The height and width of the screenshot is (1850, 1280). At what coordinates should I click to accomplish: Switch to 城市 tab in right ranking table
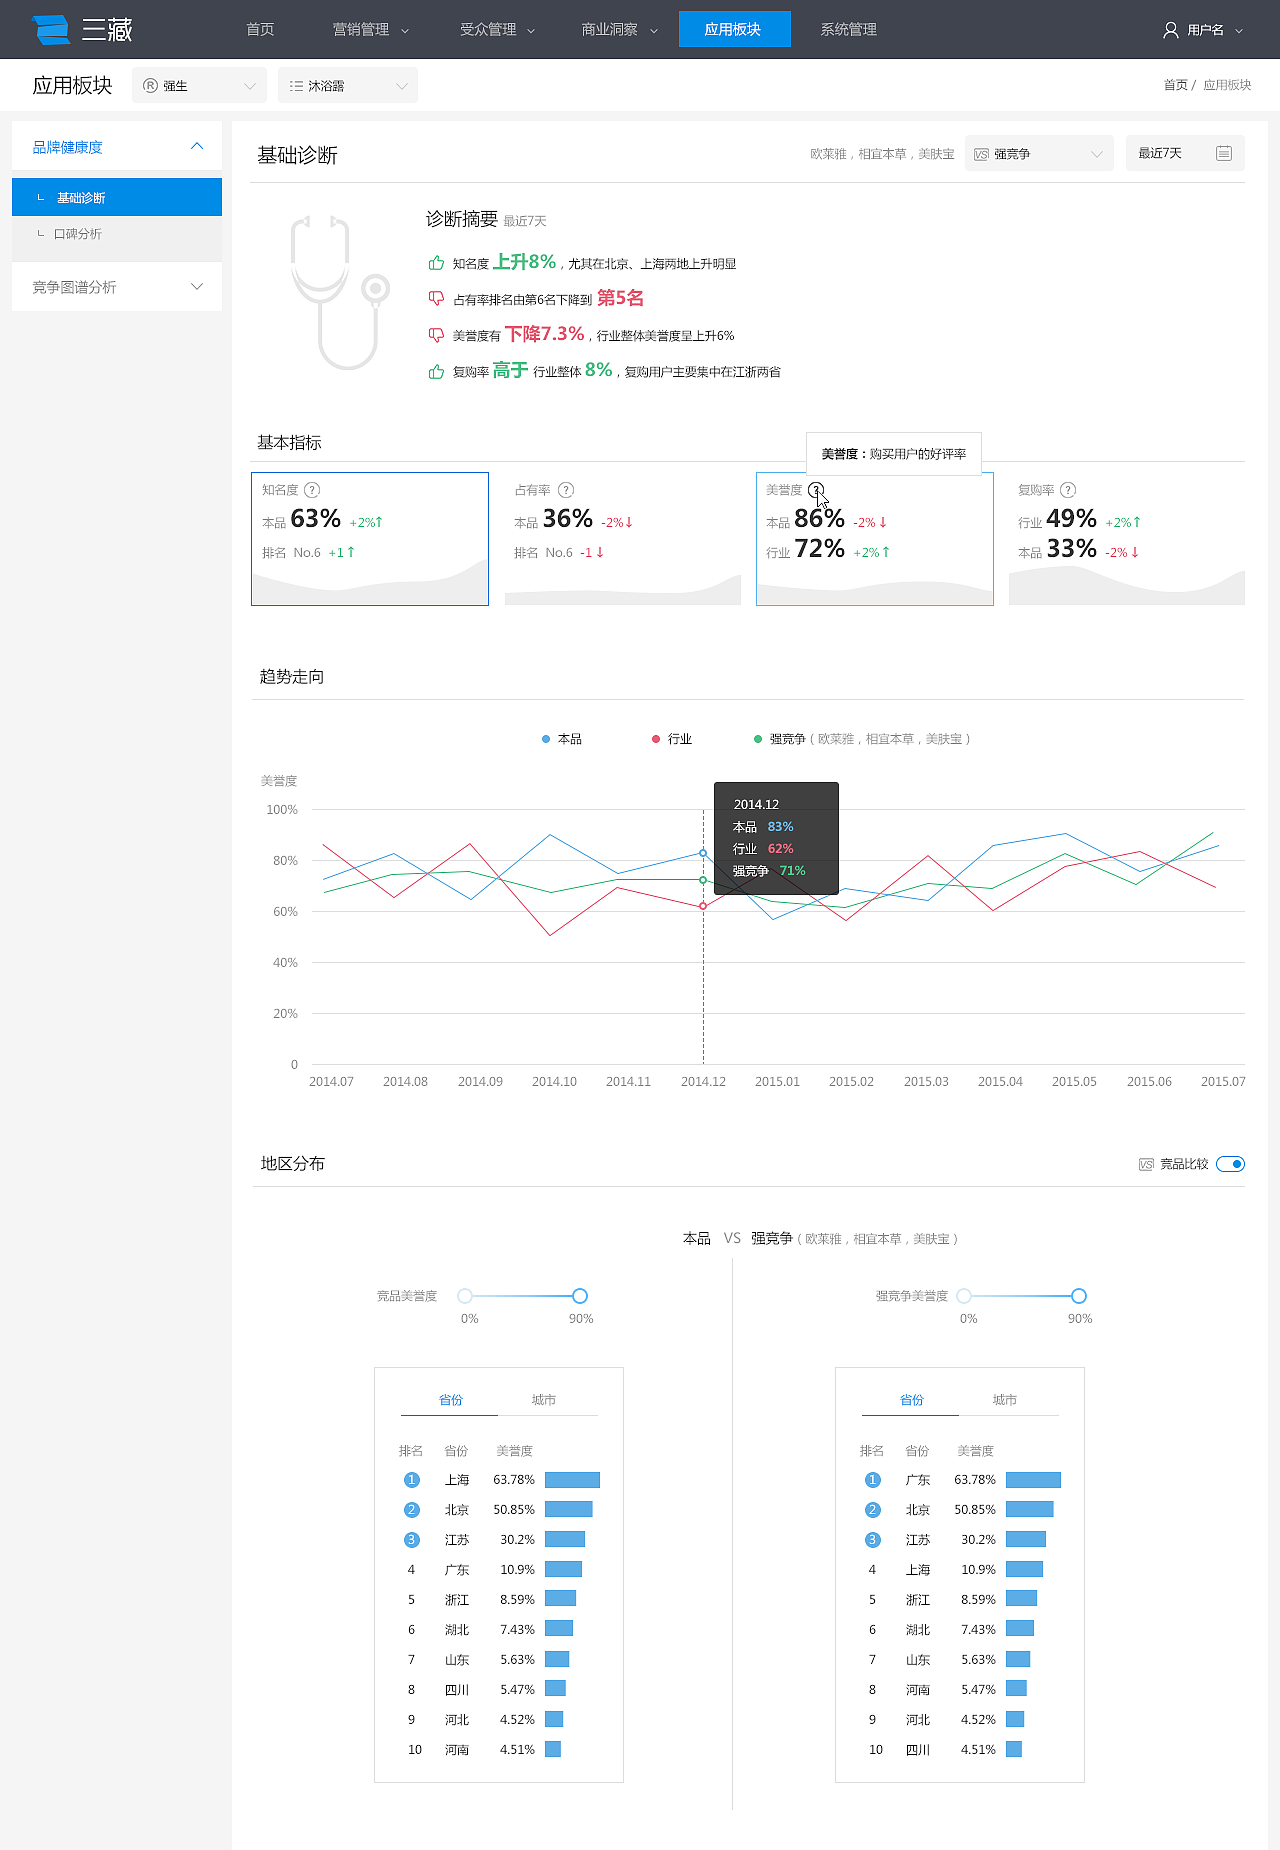coord(1005,1400)
